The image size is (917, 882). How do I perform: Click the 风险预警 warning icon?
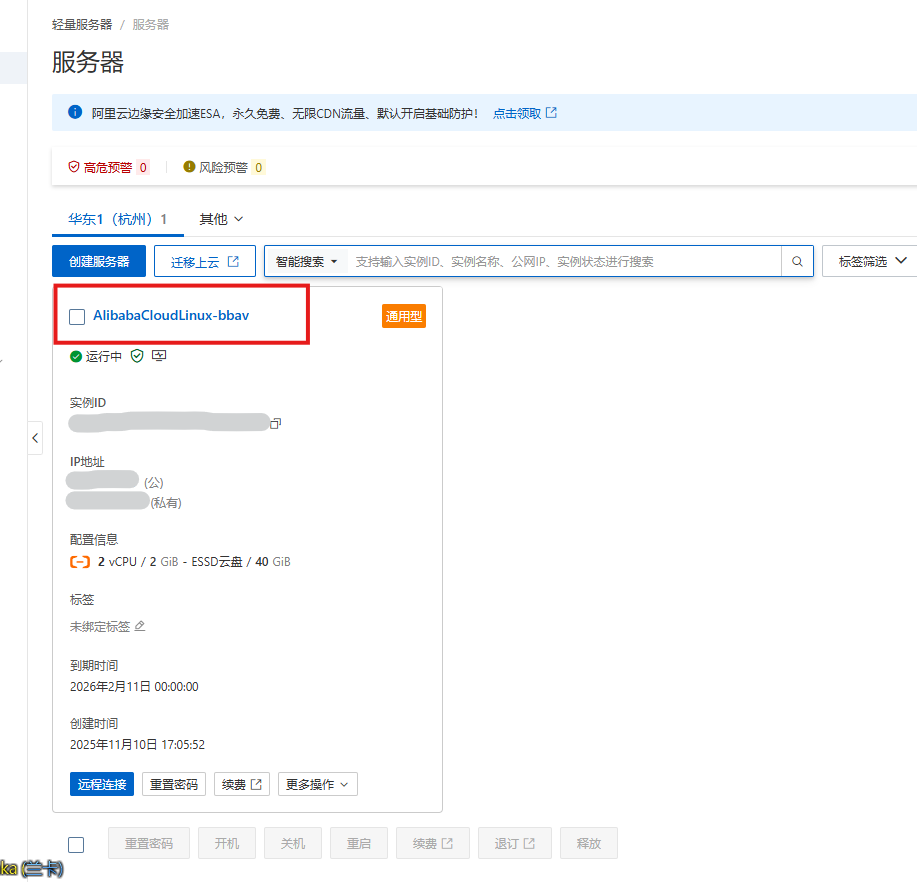pyautogui.click(x=189, y=167)
